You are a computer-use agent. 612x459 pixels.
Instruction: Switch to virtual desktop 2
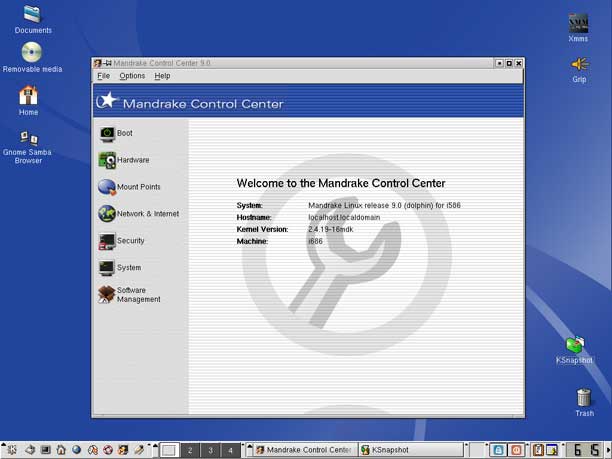click(x=190, y=450)
